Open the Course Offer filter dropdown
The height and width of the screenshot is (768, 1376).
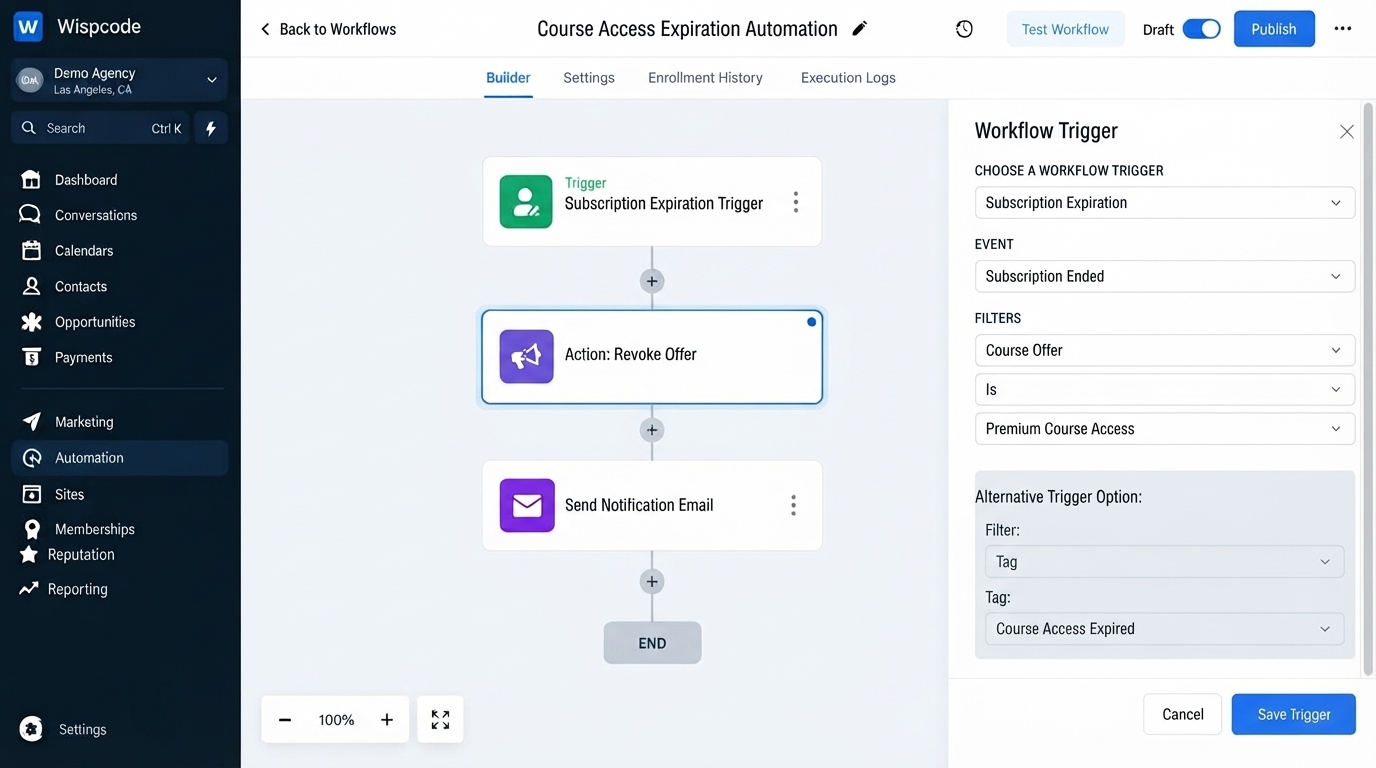coord(1165,350)
